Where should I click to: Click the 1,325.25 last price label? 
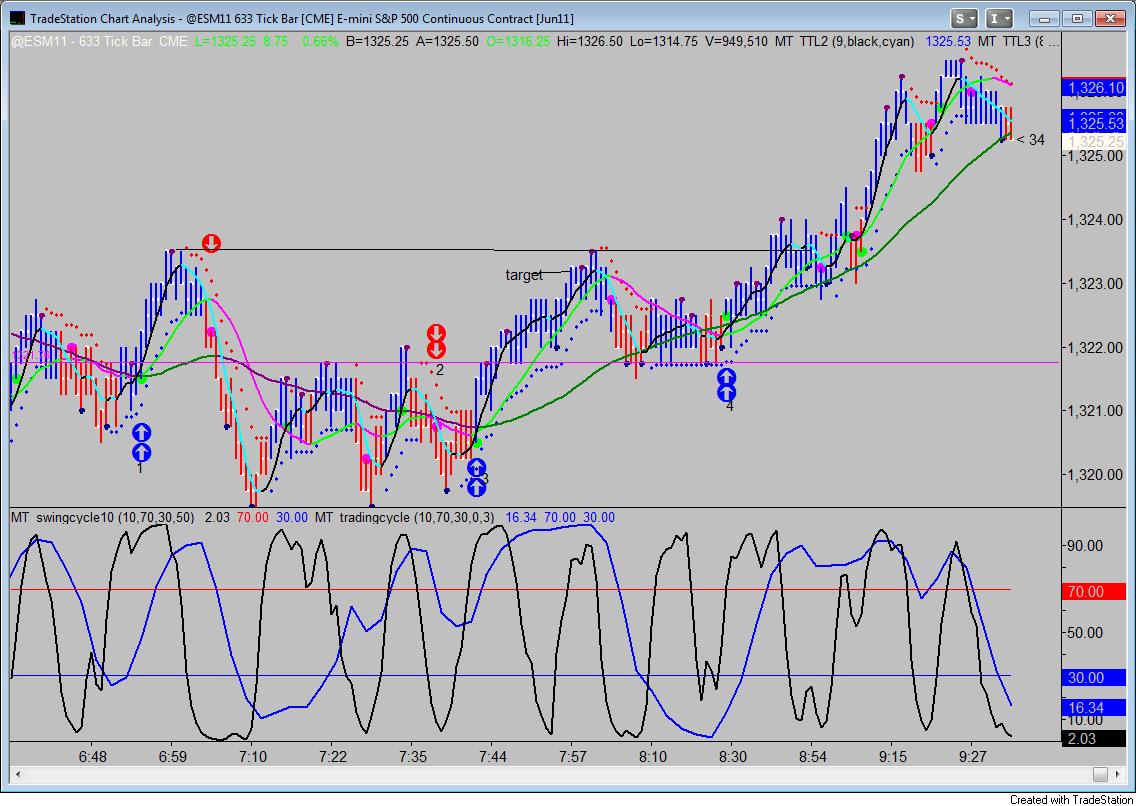1095,142
